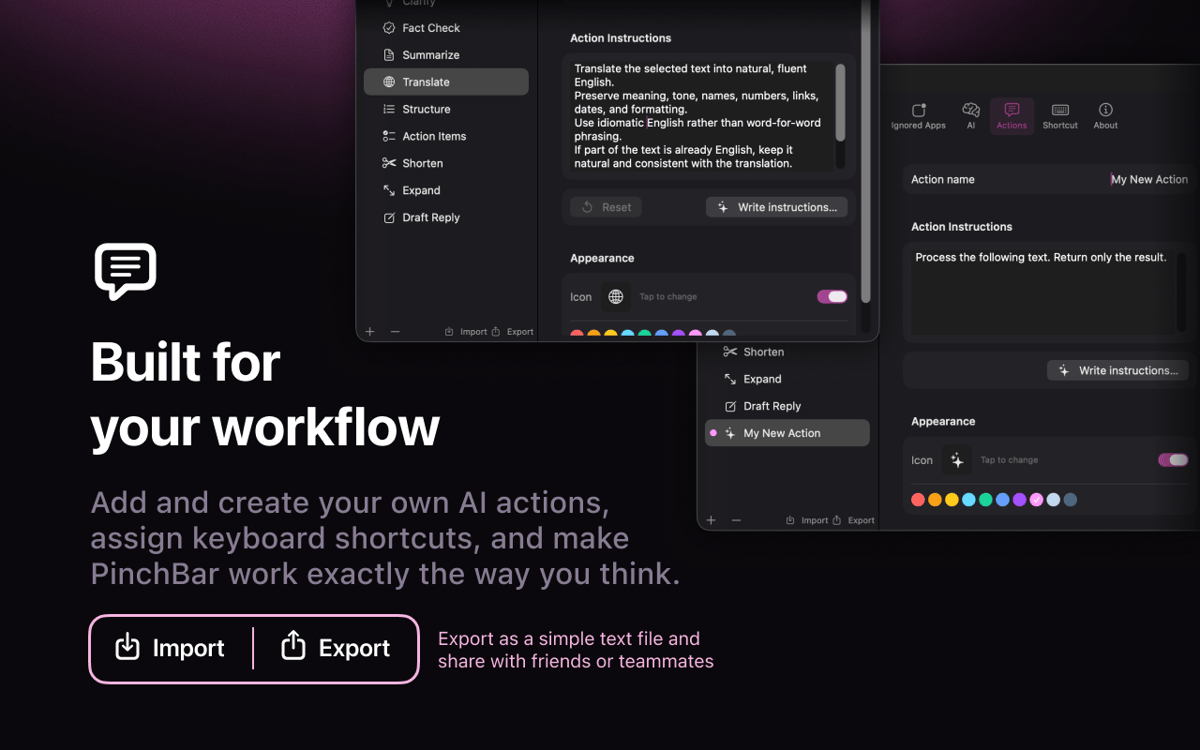The image size is (1200, 750).
Task: Toggle the switch in the sparkles icon row
Action: 1172,460
